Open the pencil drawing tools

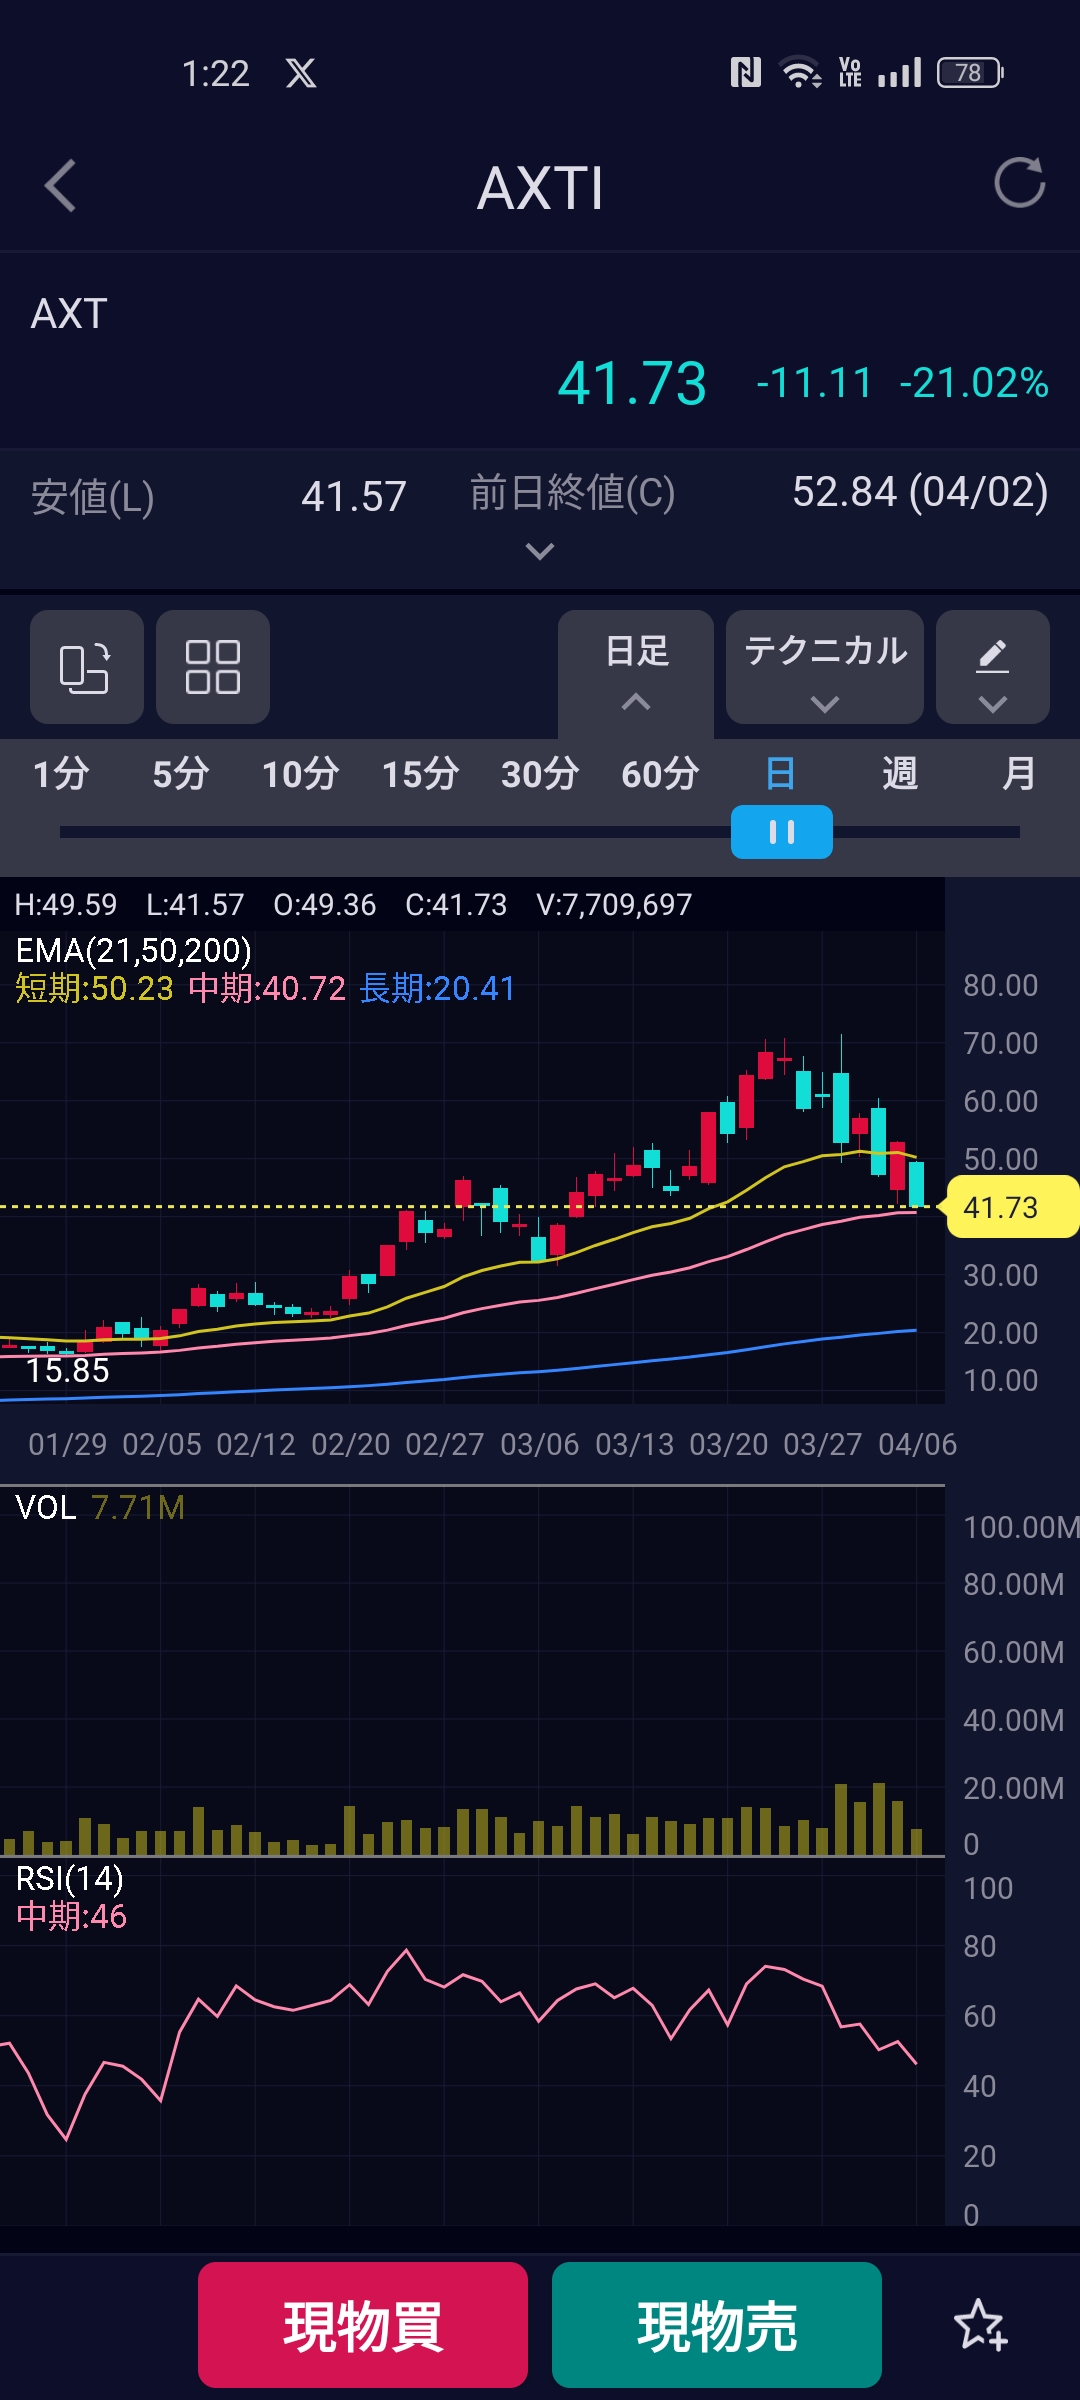(992, 667)
